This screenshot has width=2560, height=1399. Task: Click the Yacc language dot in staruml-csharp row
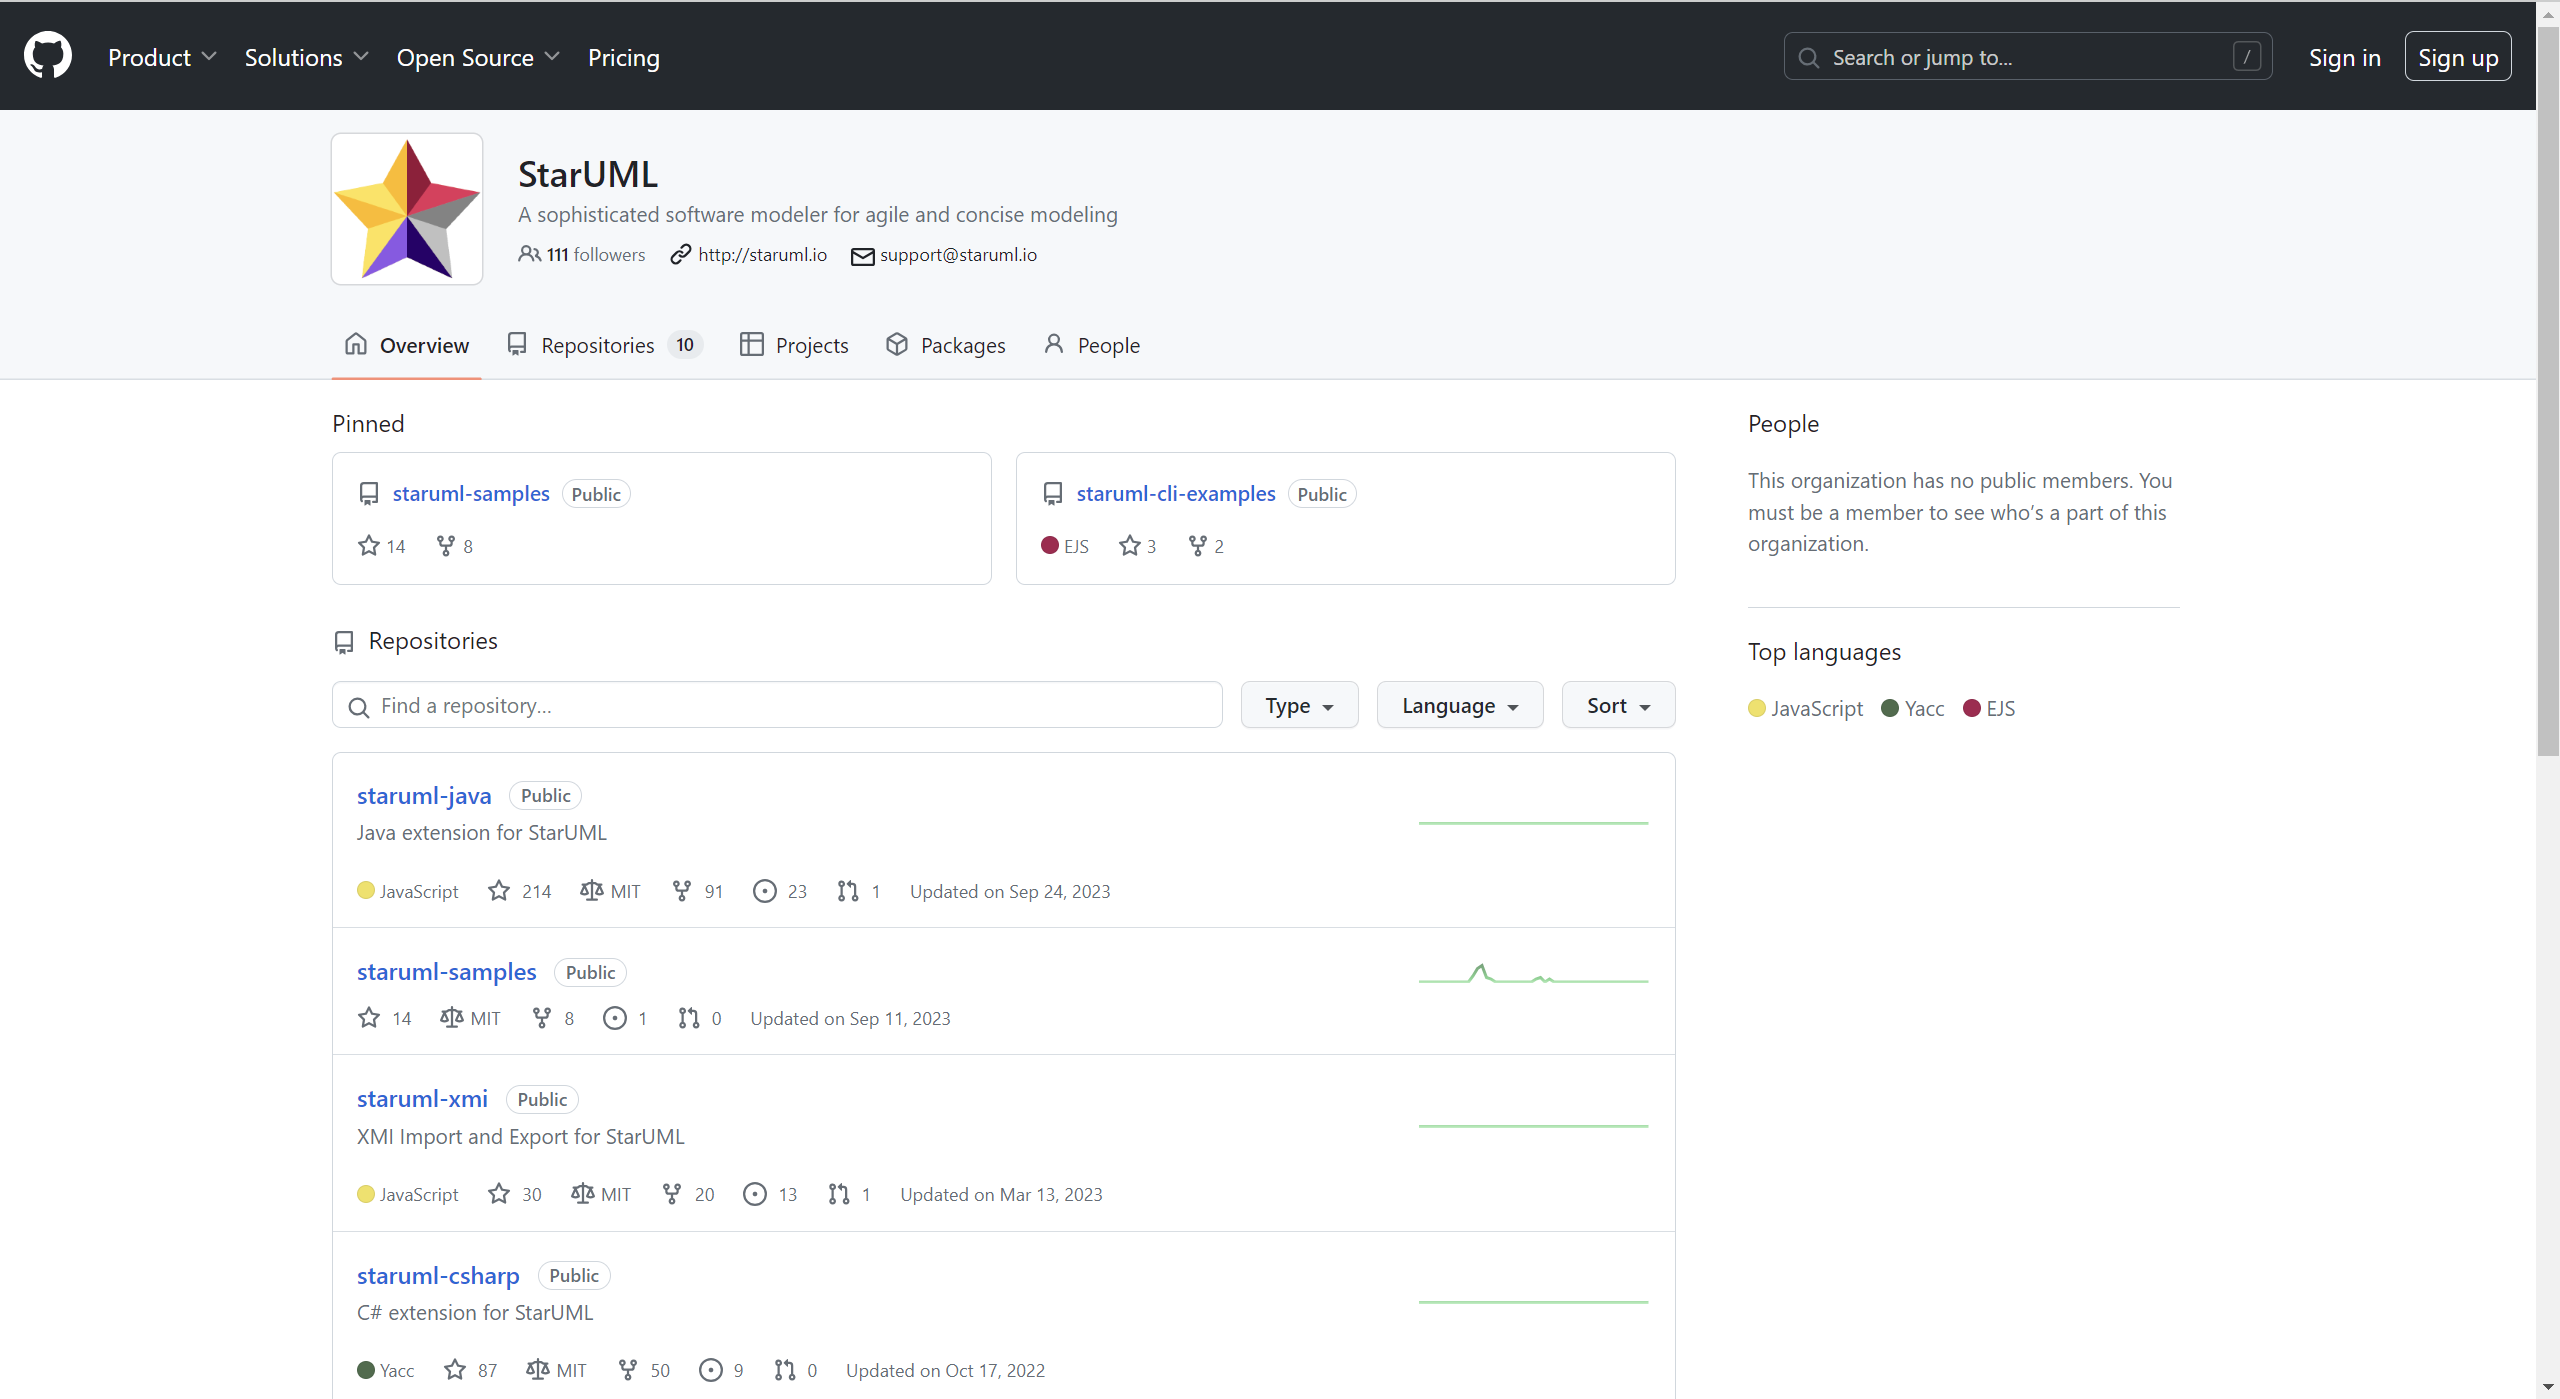[366, 1370]
